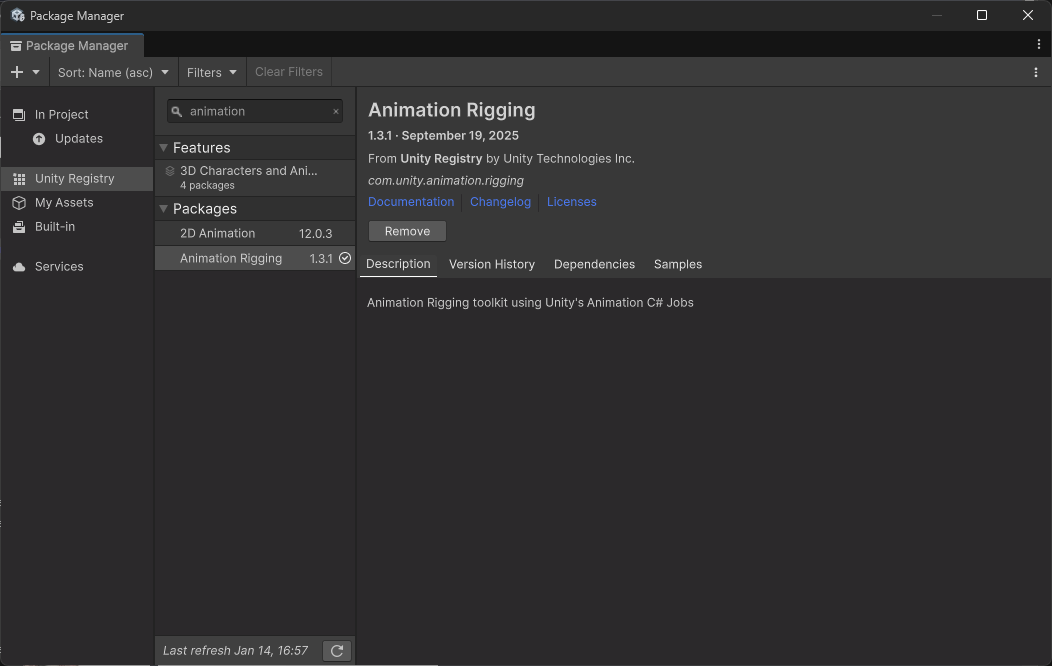Screen dimensions: 1052x666
Task: Select Unity Registry in the sidebar
Action: pyautogui.click(x=76, y=179)
